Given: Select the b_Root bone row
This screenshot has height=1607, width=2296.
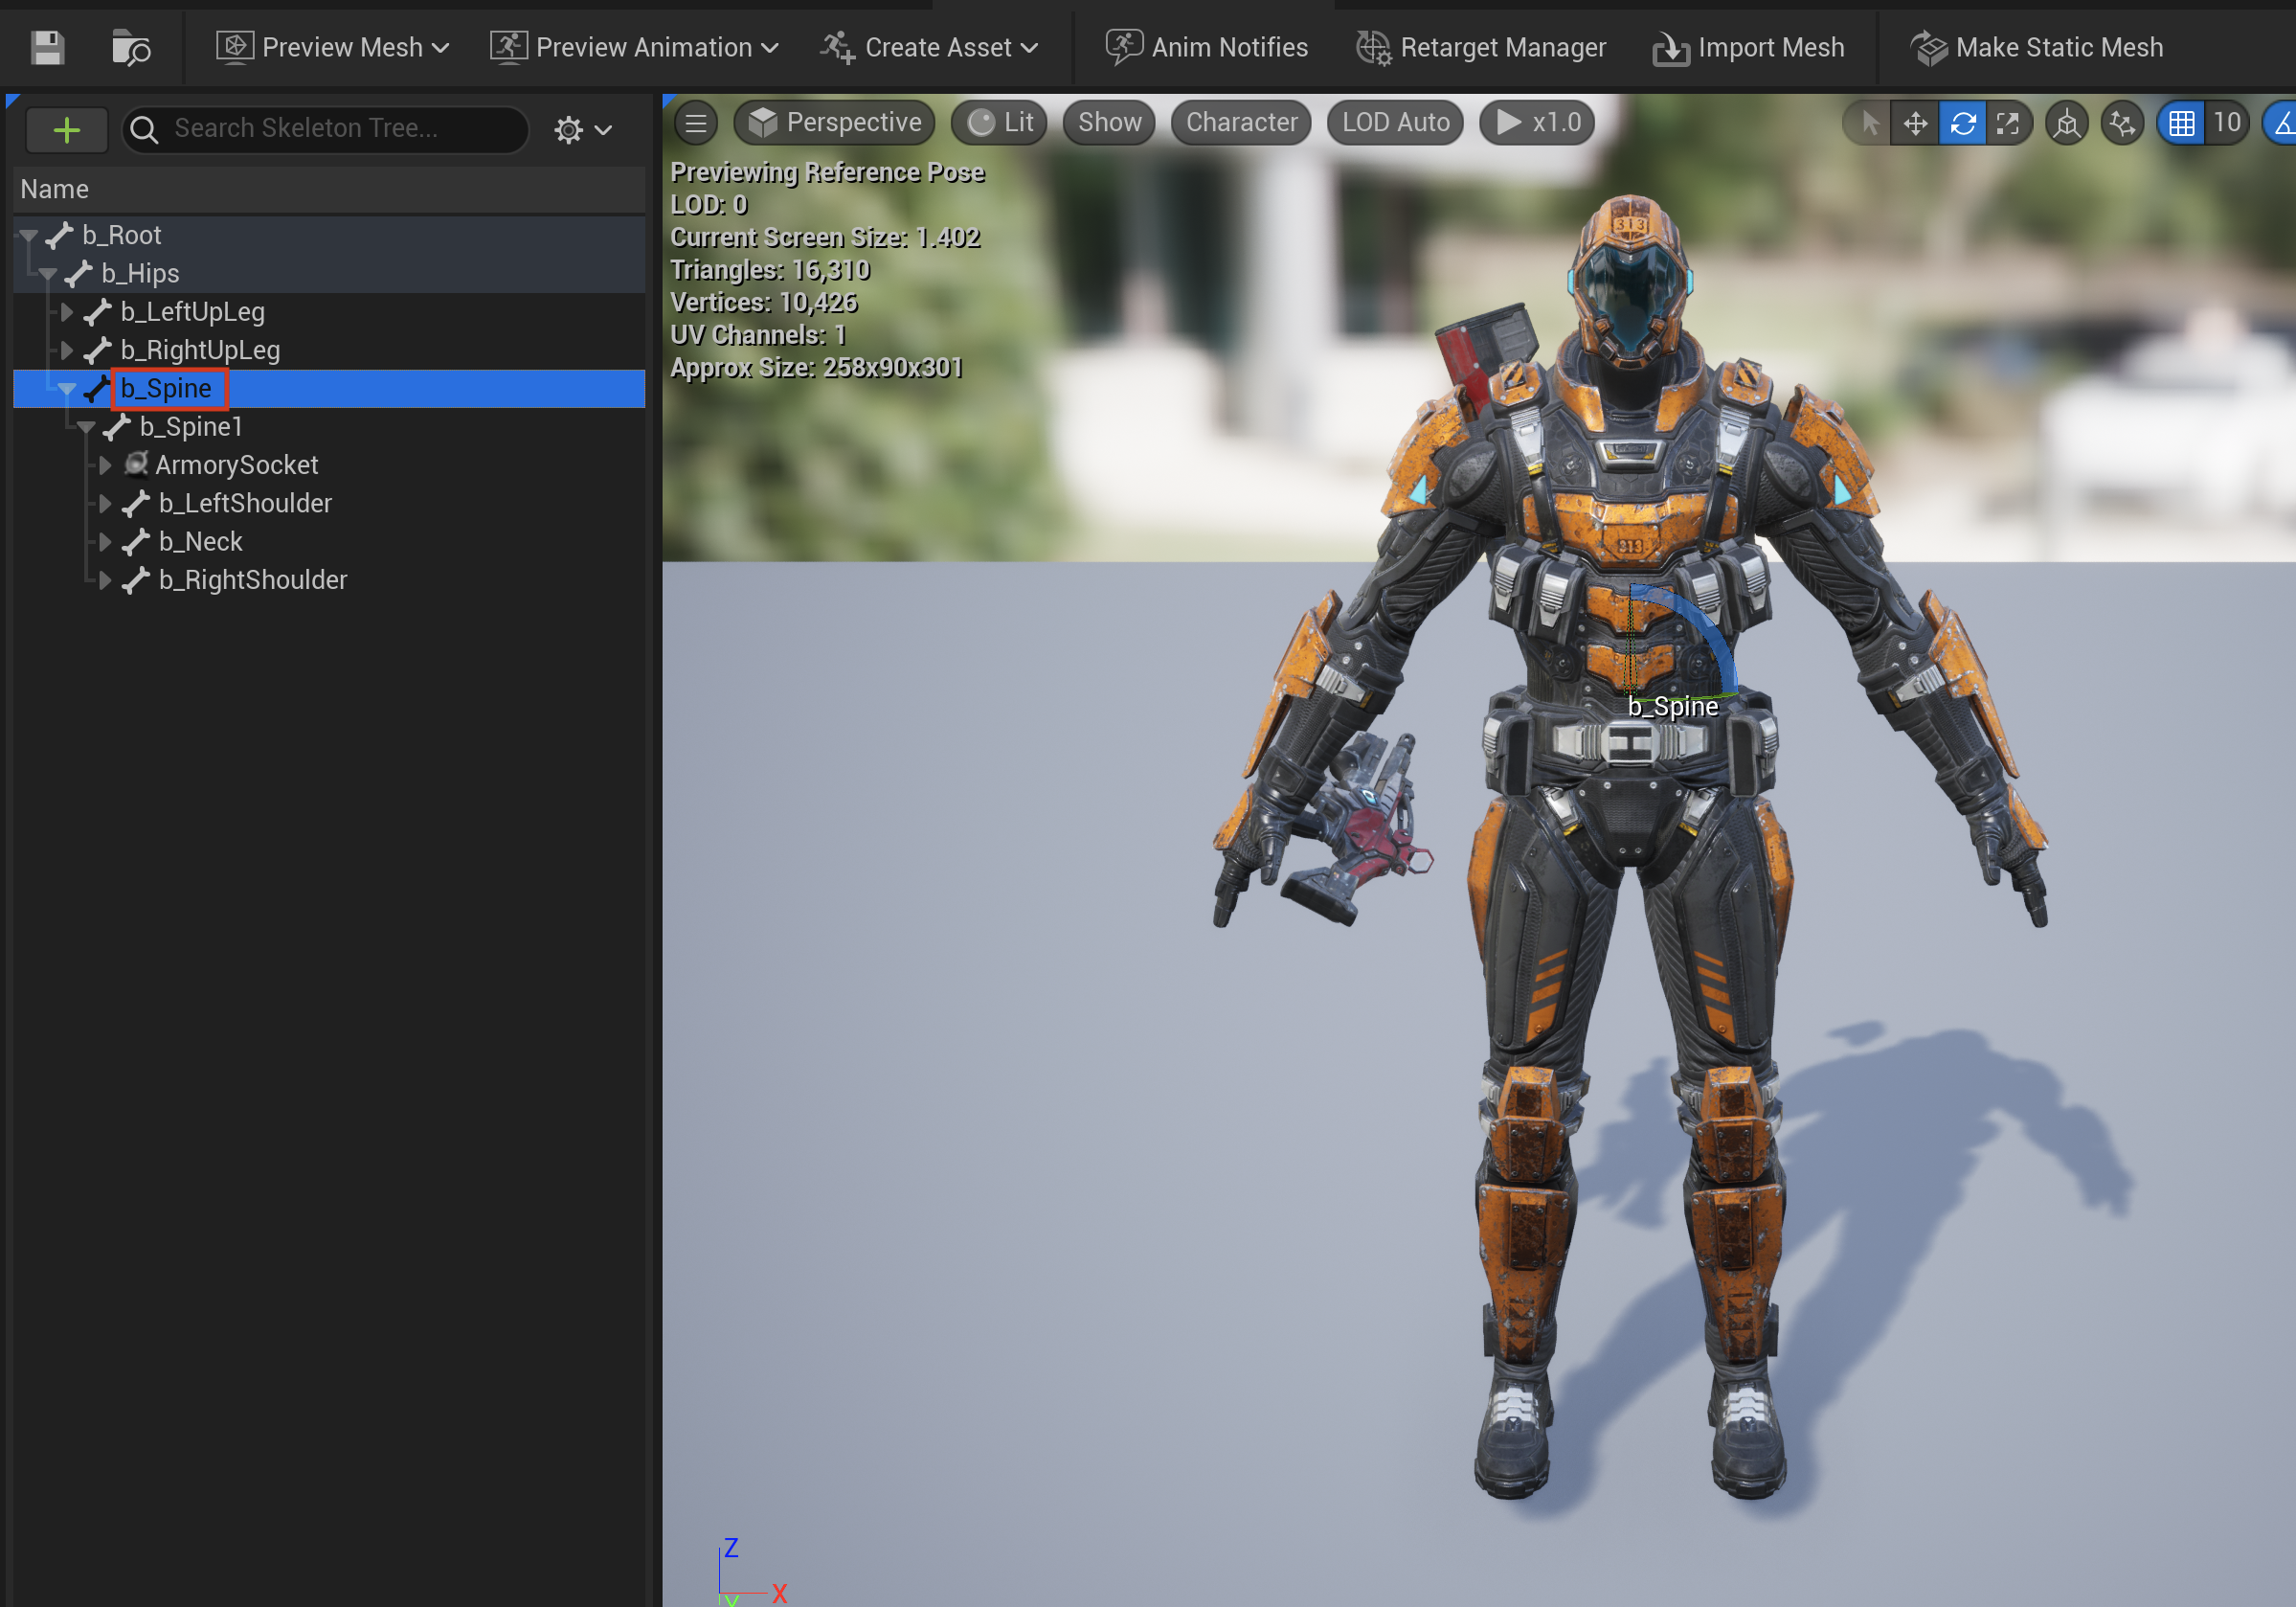Looking at the screenshot, I should click(328, 235).
